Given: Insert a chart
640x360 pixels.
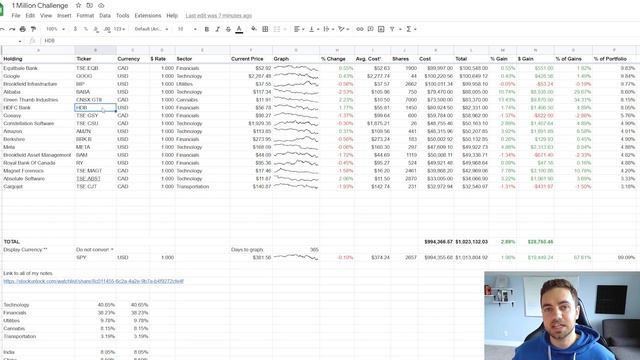Looking at the screenshot, I should coord(381,29).
